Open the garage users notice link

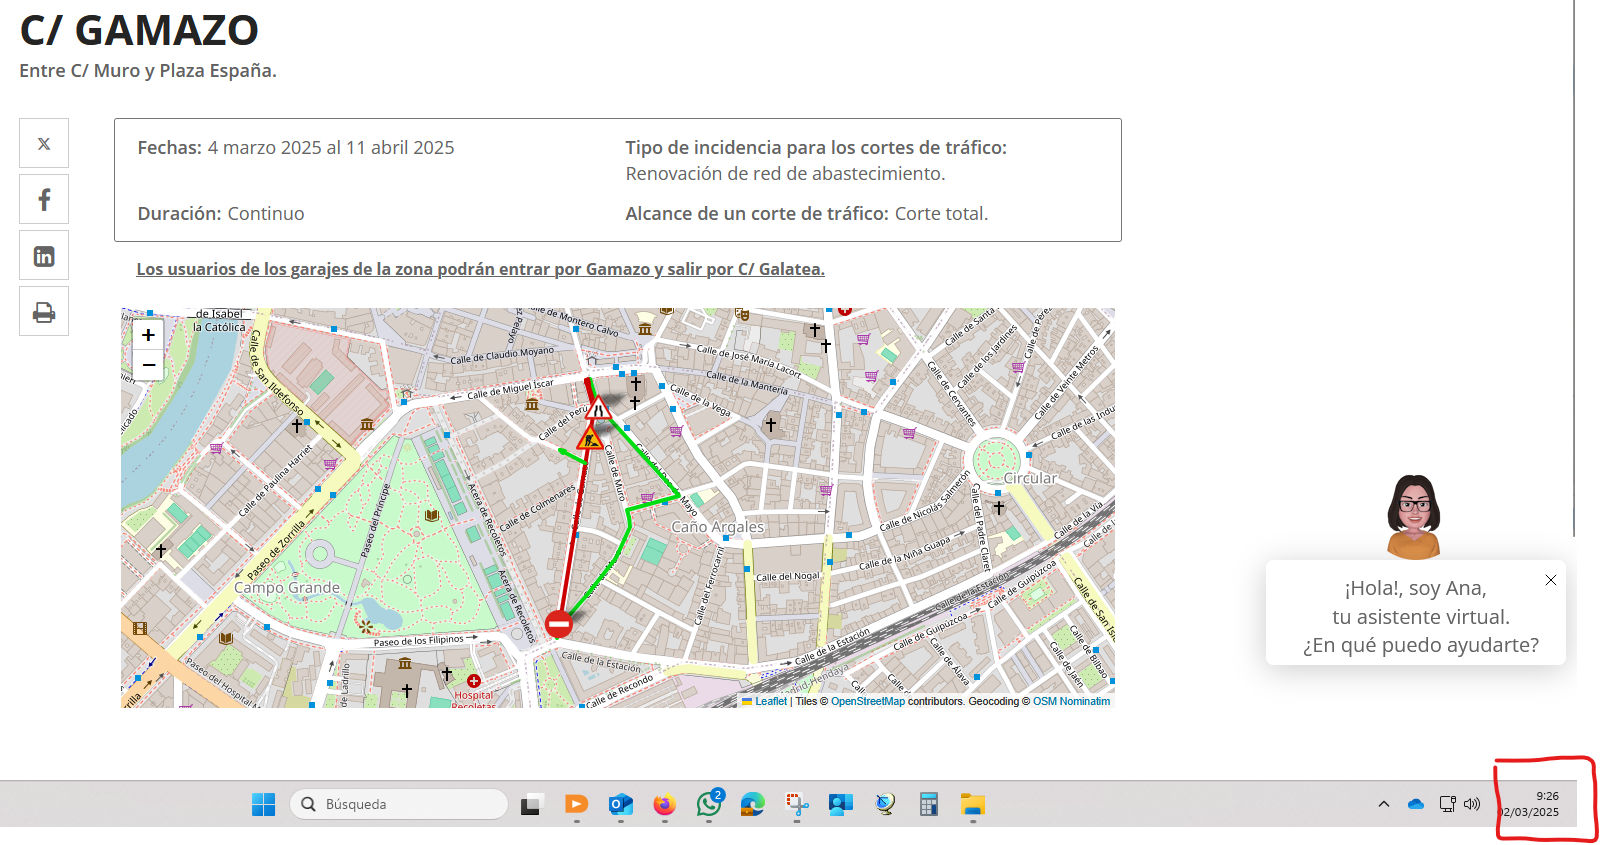tap(480, 269)
